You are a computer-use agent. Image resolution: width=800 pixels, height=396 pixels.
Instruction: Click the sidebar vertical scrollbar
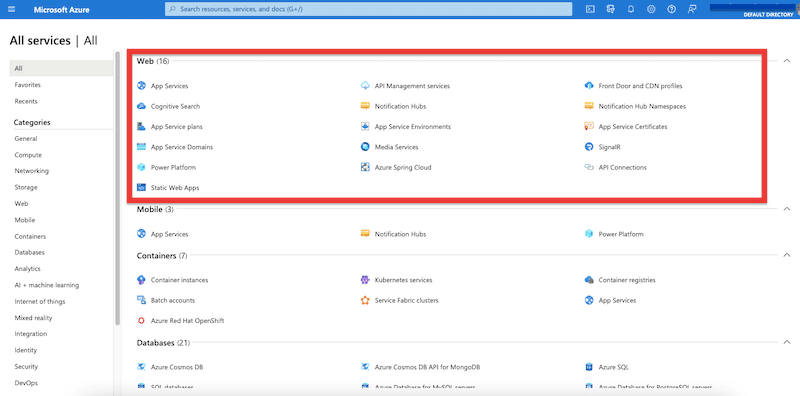click(117, 188)
